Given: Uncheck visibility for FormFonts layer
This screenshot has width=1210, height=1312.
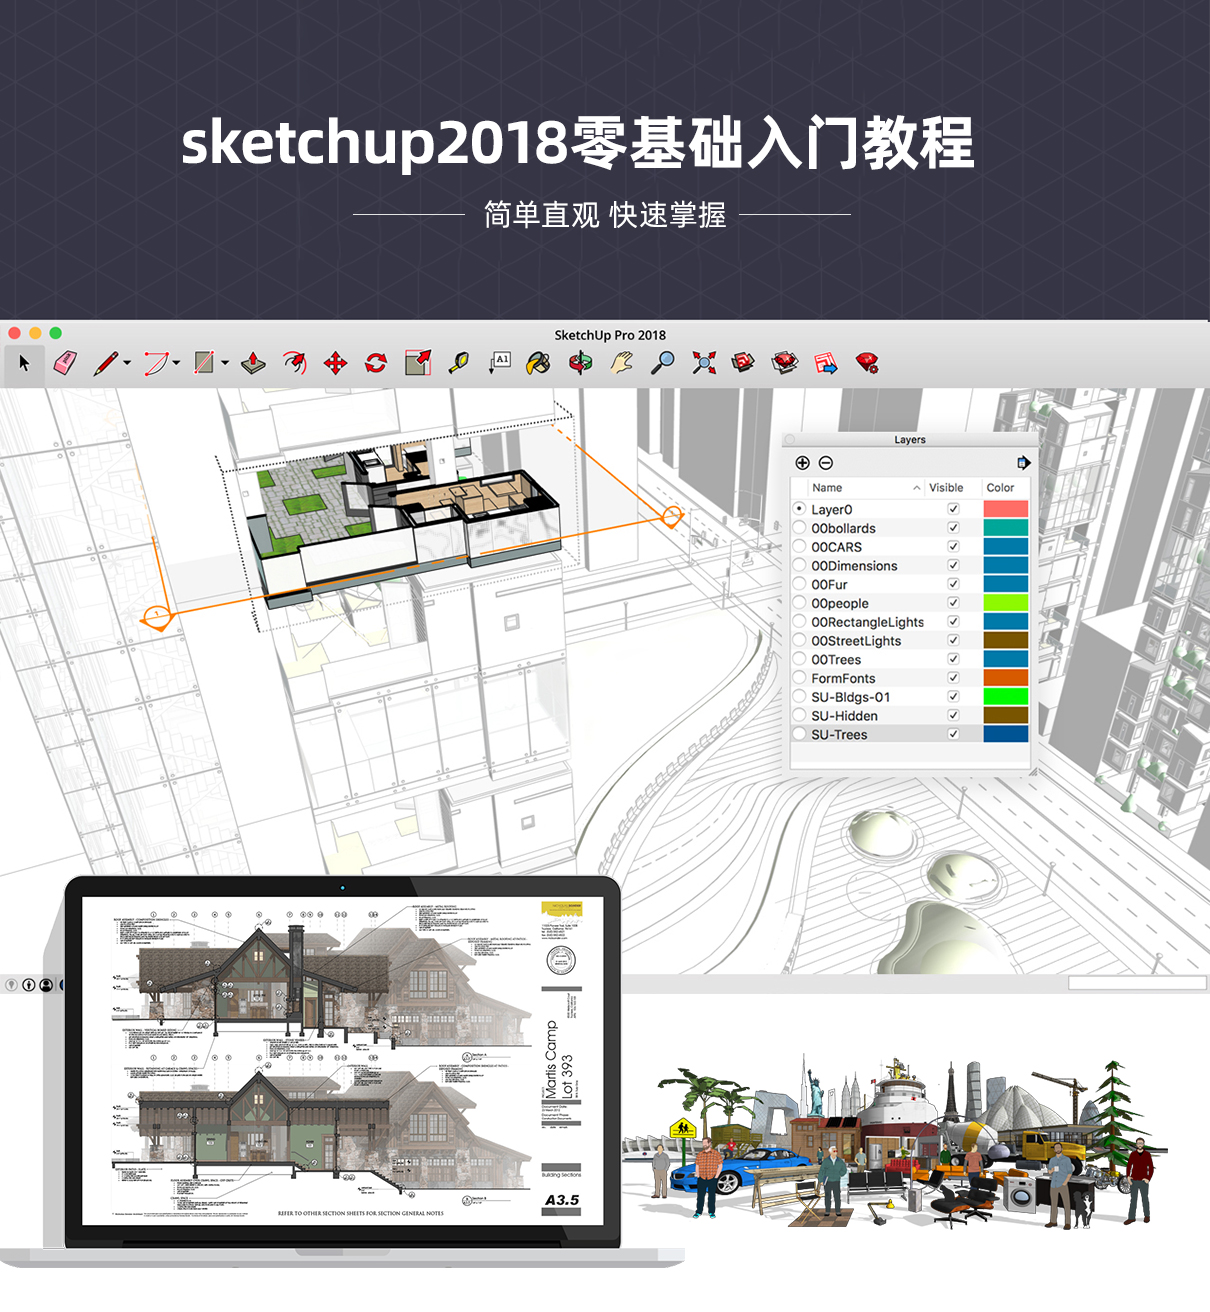Looking at the screenshot, I should 953,678.
